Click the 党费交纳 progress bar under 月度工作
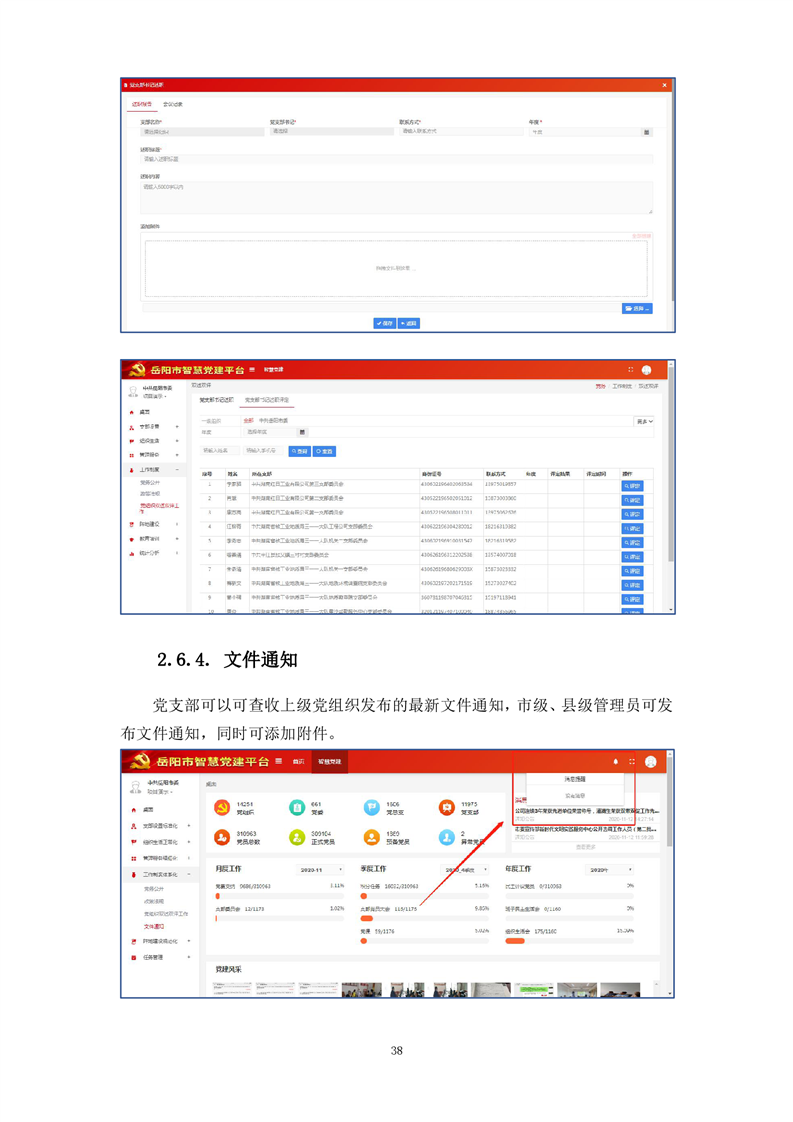 click(x=280, y=895)
